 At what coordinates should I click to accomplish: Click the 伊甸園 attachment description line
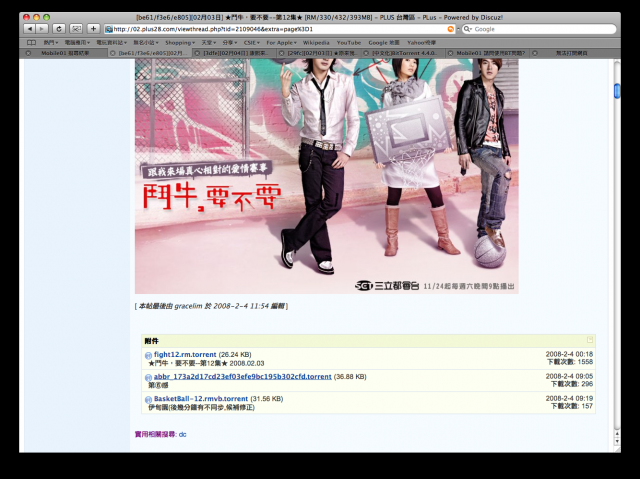tap(201, 407)
